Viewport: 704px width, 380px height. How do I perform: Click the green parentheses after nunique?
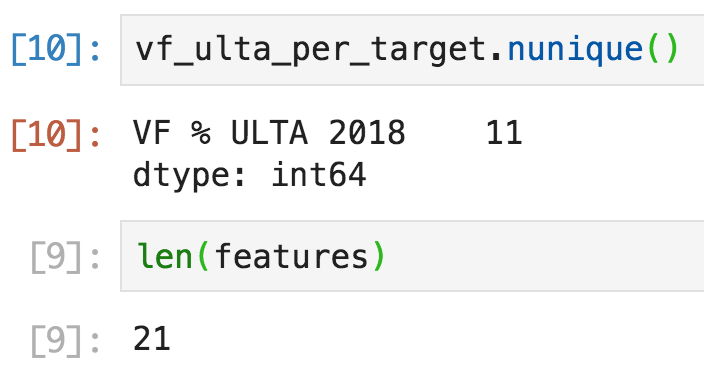663,49
